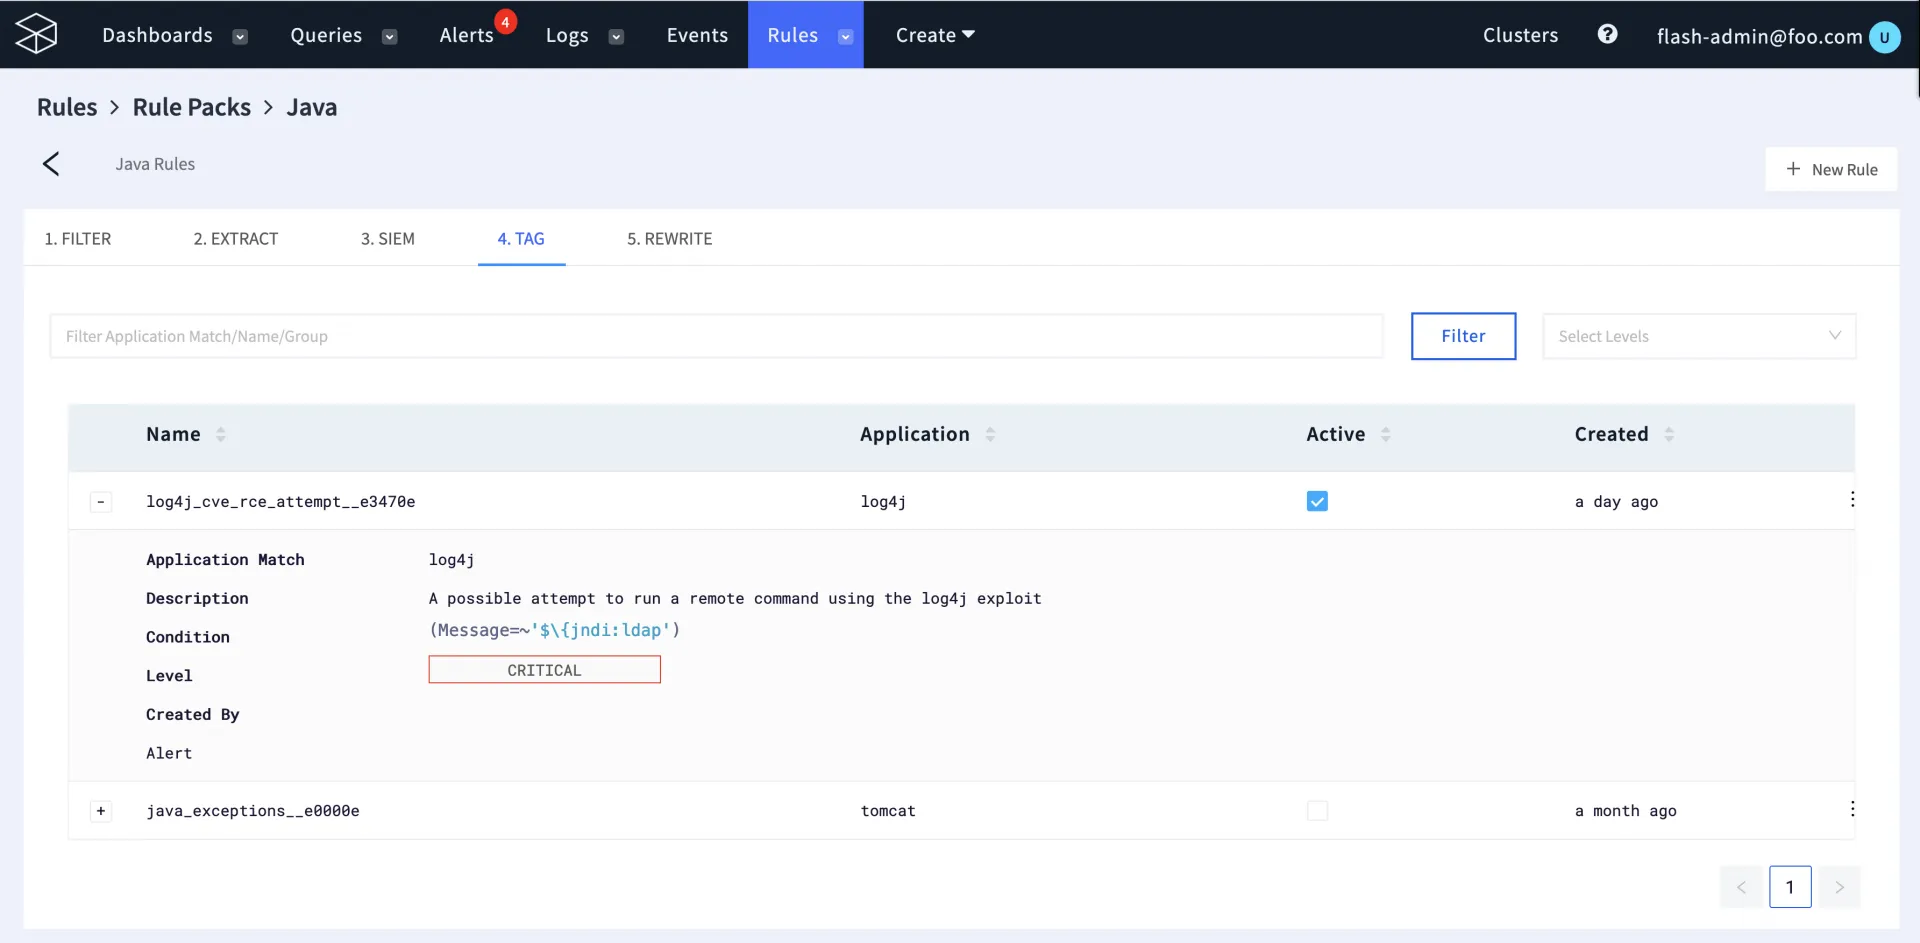Click the 'a month ago' created cell
The height and width of the screenshot is (943, 1920).
(x=1625, y=811)
